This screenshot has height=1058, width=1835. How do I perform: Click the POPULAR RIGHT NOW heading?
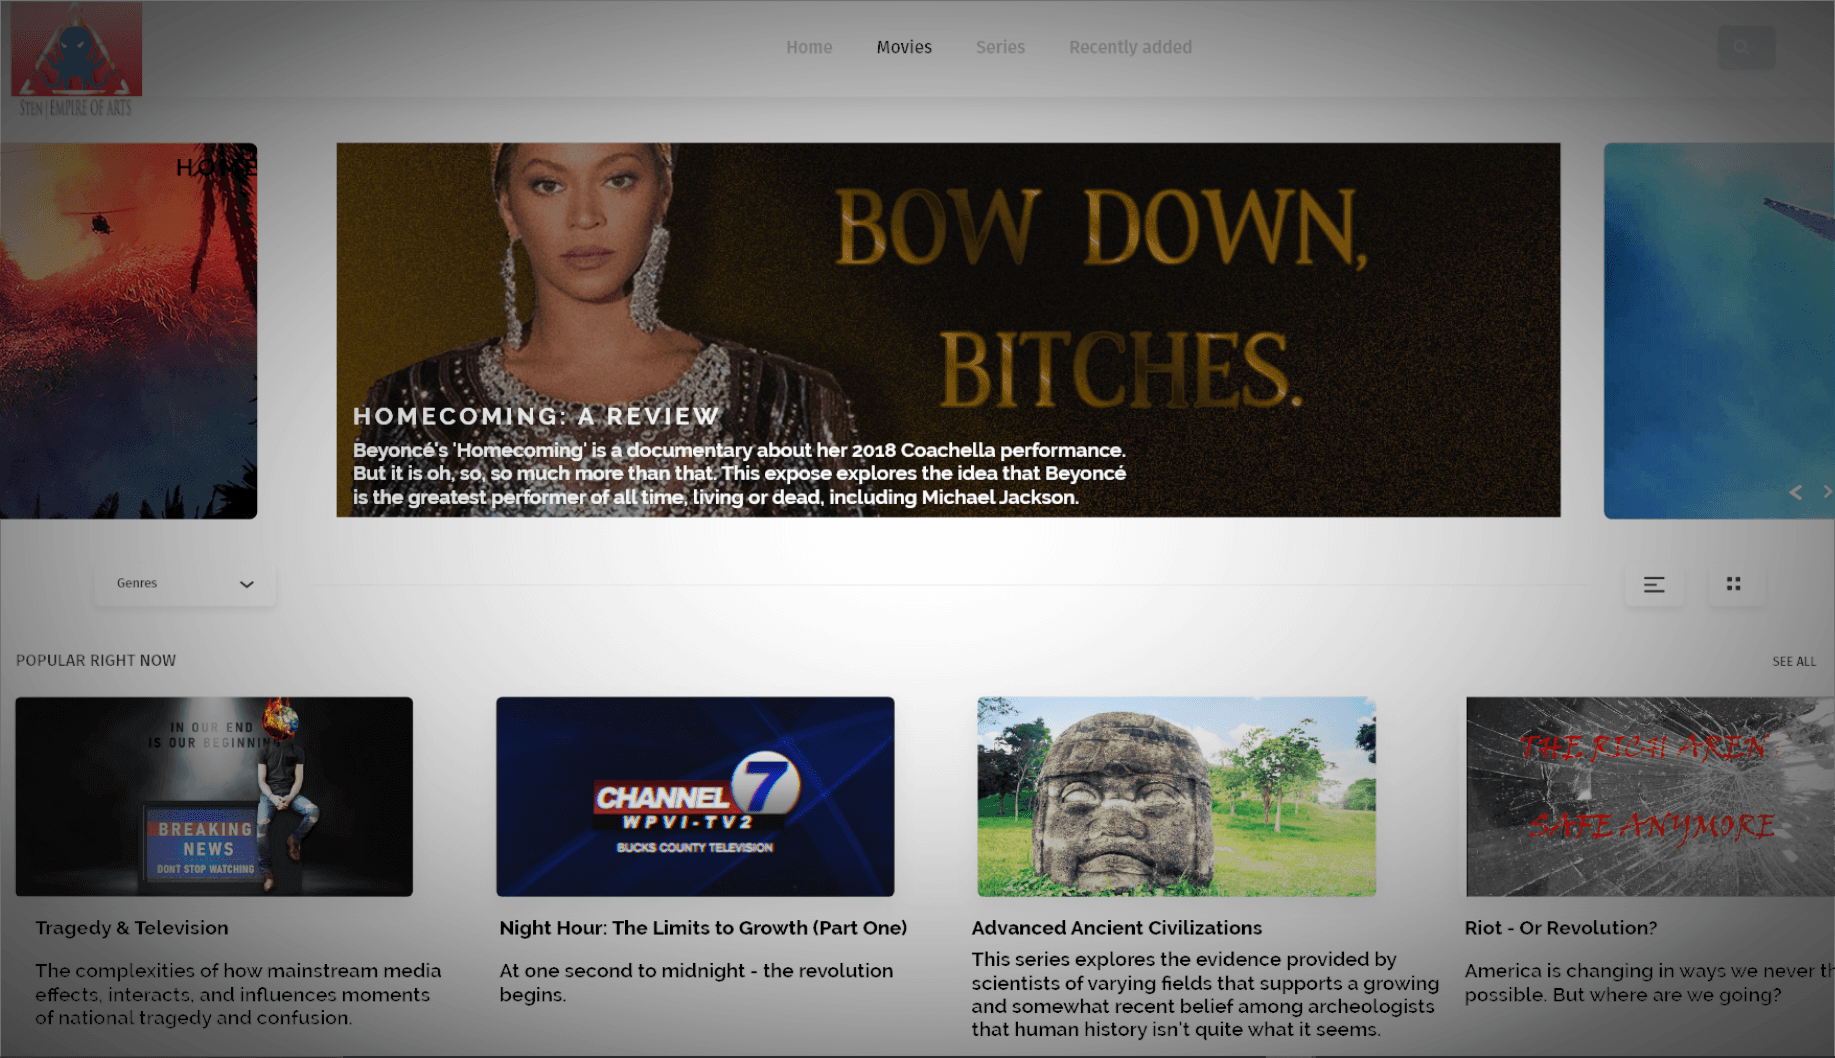[x=96, y=660]
